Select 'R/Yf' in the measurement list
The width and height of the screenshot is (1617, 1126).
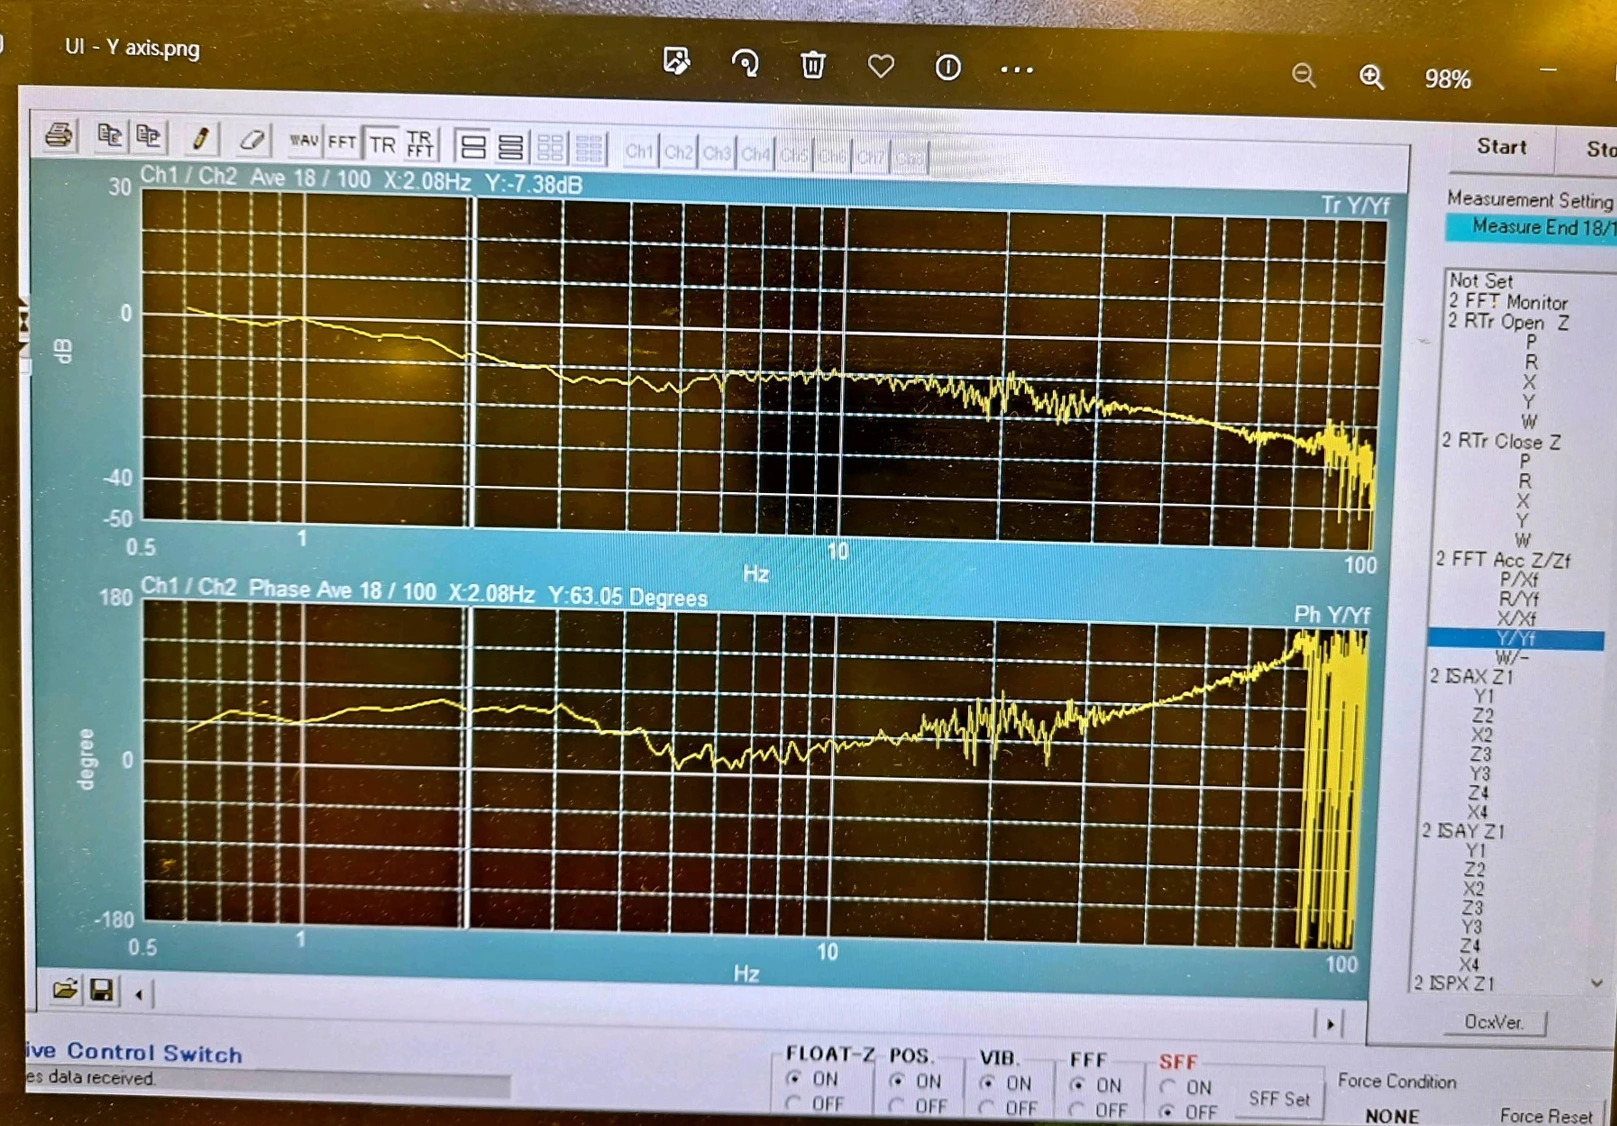point(1518,599)
